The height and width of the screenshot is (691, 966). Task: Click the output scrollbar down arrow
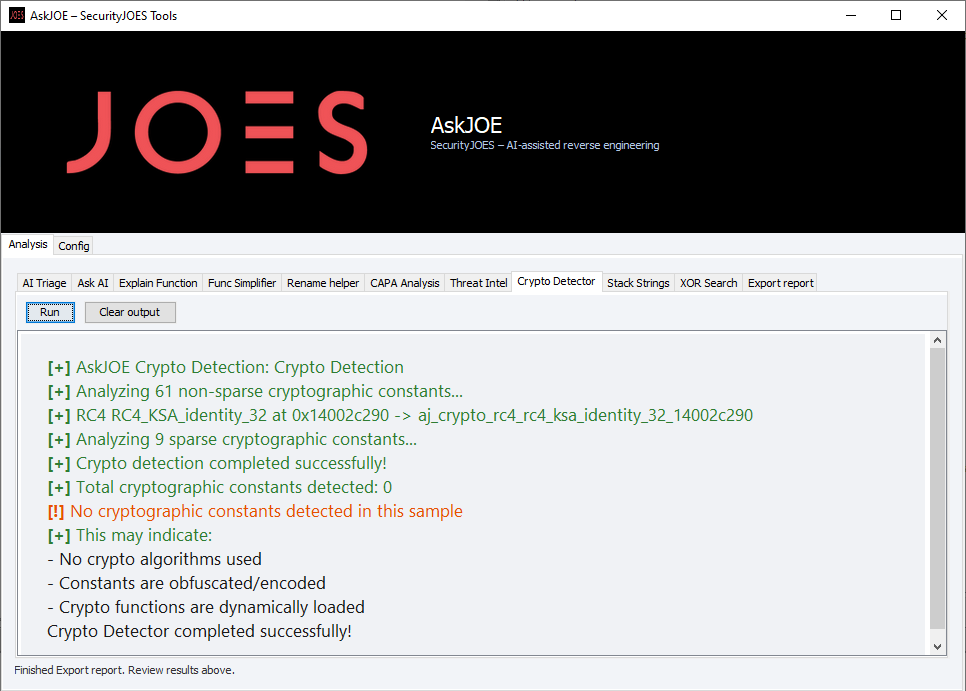pos(937,647)
